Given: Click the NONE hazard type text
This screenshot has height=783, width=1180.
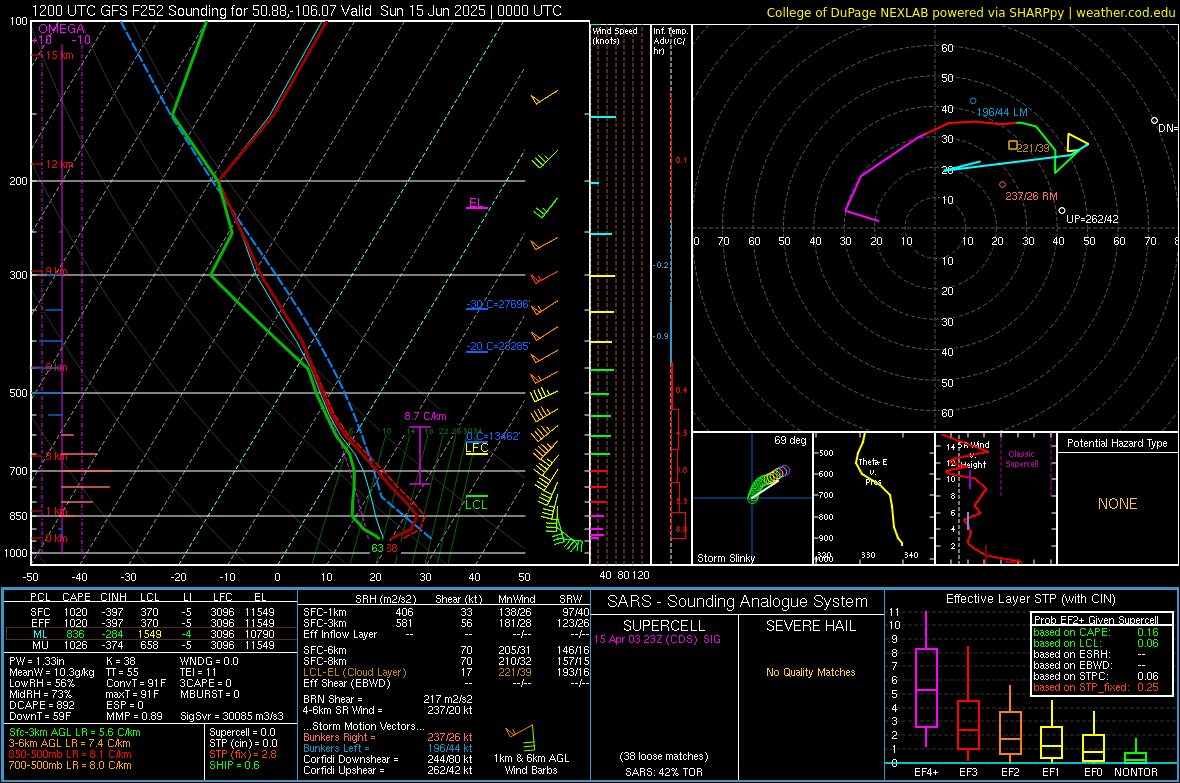Looking at the screenshot, I should (x=1117, y=504).
